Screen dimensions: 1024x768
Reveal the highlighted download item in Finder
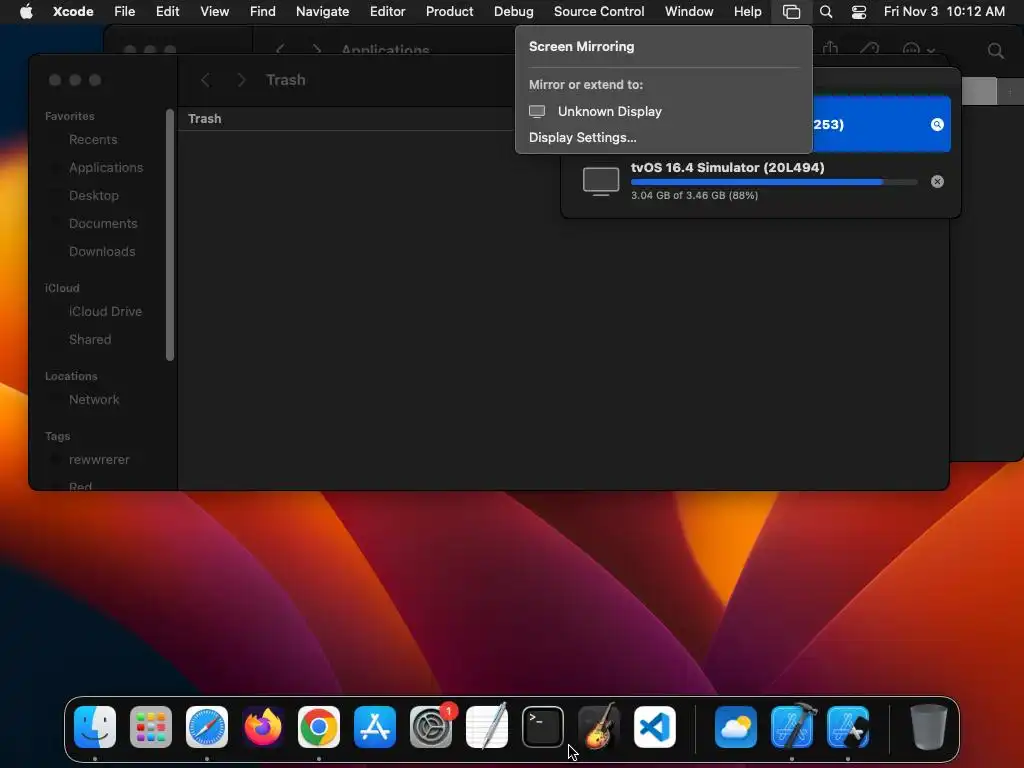click(937, 125)
